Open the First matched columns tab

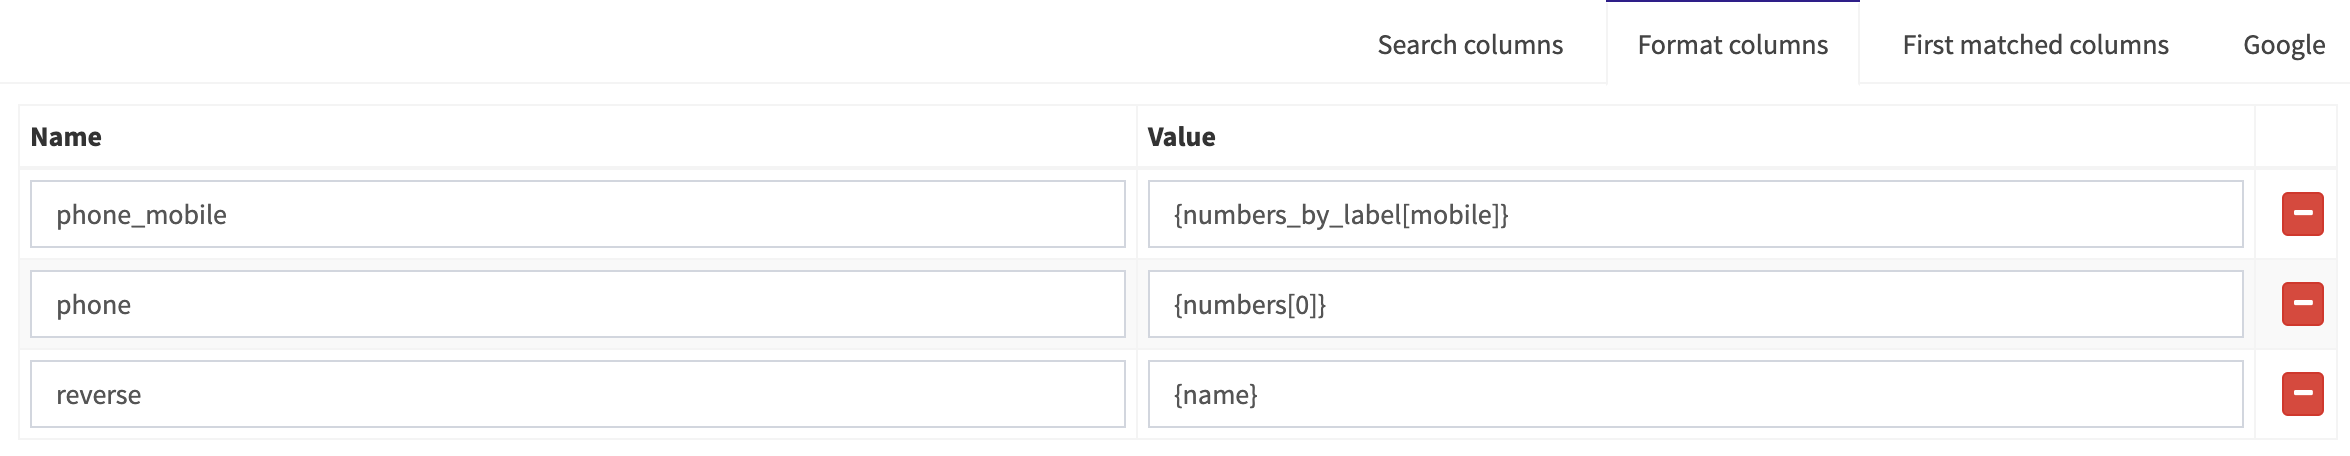pos(2035,45)
